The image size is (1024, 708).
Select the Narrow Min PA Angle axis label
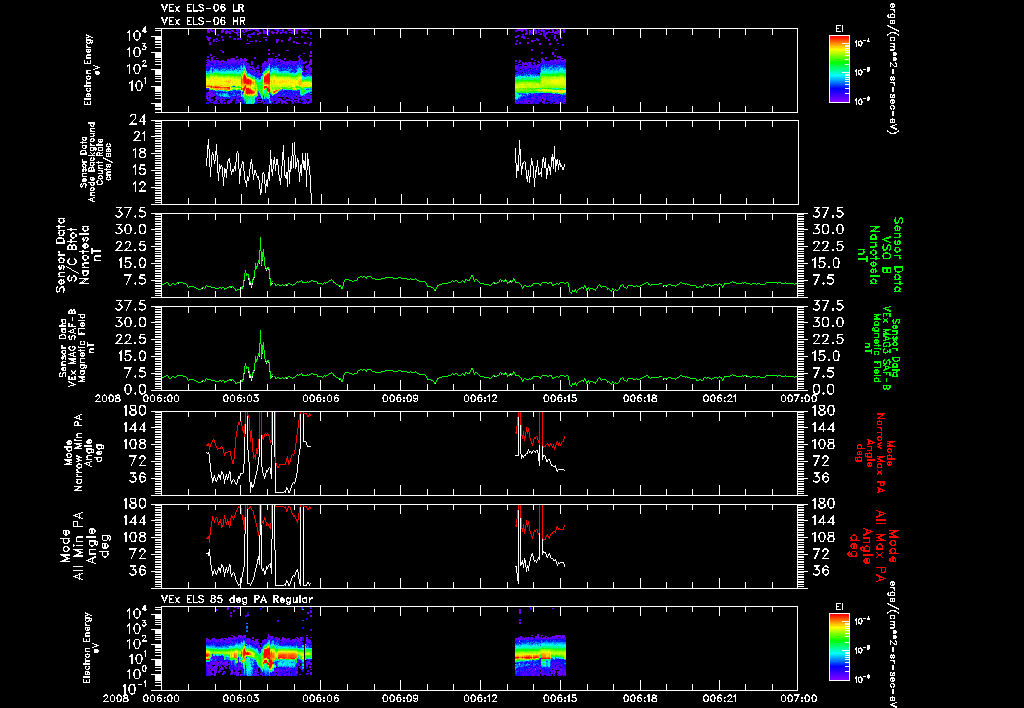click(84, 452)
